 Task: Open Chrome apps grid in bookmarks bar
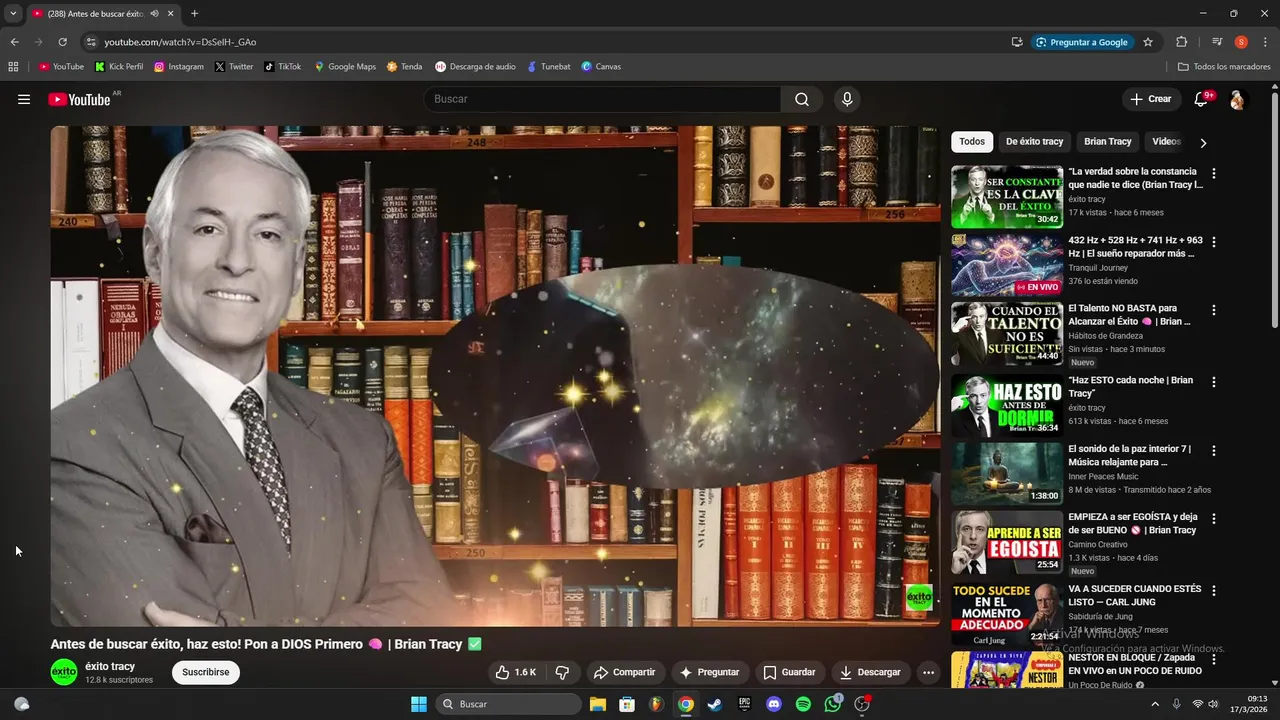(x=13, y=67)
